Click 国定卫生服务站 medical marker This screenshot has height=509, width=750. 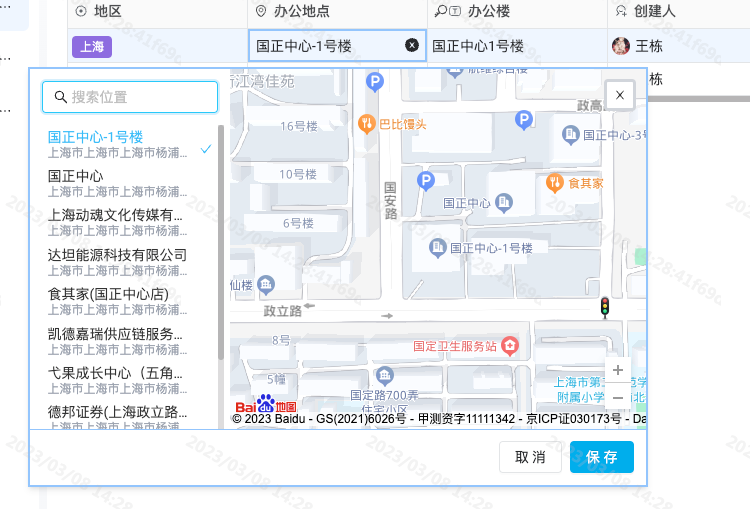[510, 346]
